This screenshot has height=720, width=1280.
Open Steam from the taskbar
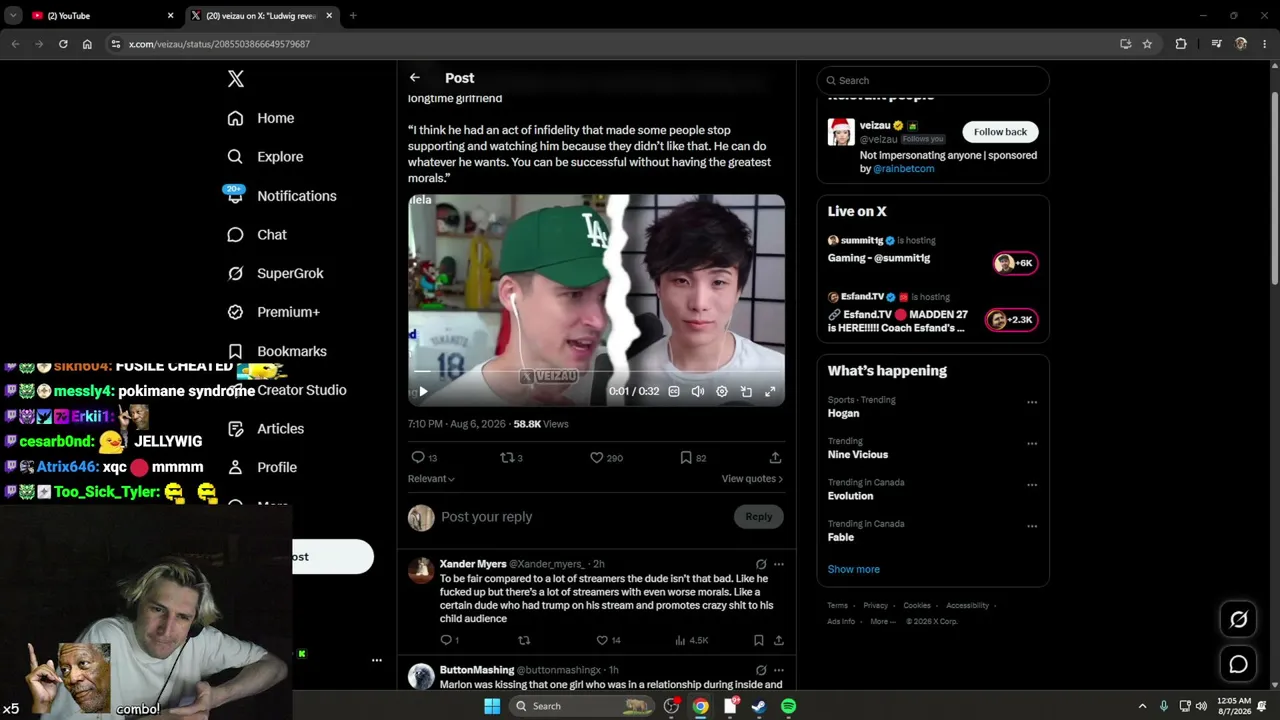coord(759,706)
